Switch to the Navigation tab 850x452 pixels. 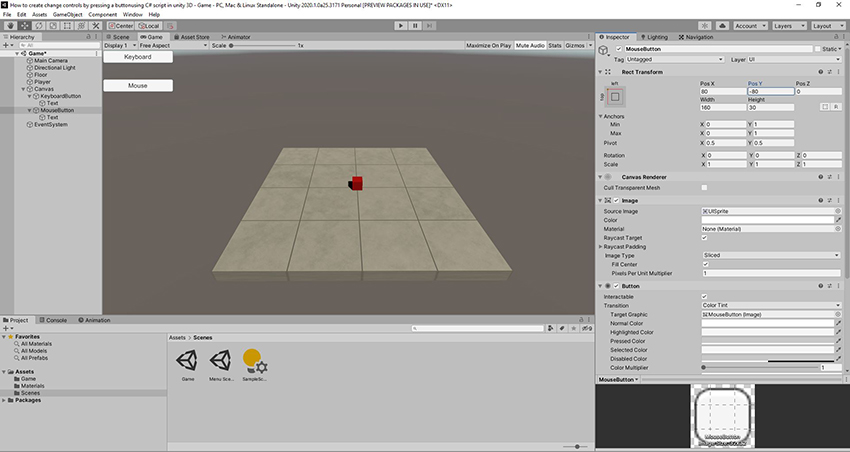(x=696, y=37)
